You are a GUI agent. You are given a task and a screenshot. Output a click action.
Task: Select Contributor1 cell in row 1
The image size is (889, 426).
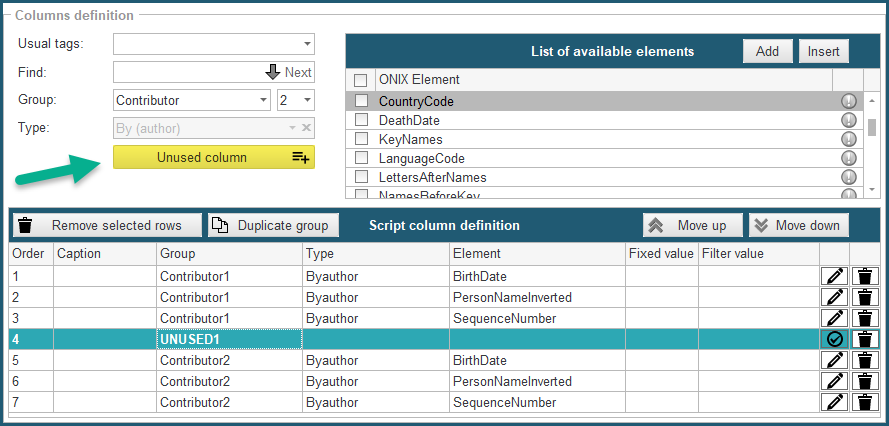pos(229,276)
